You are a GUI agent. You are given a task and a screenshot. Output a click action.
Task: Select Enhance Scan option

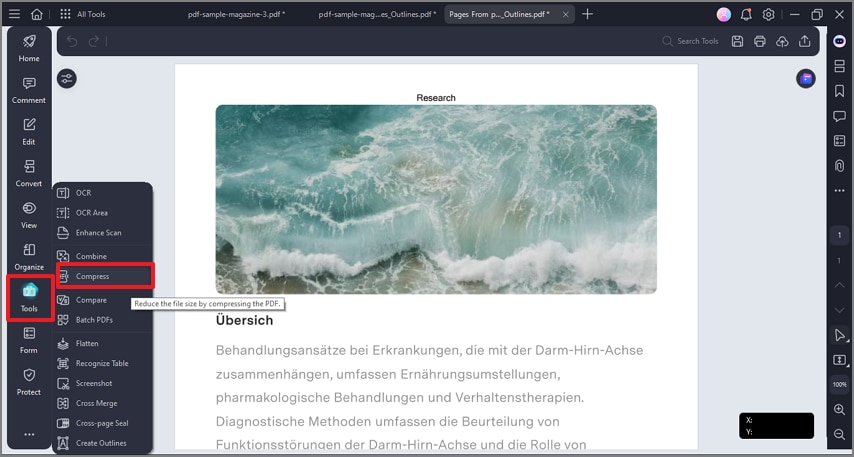(x=102, y=233)
